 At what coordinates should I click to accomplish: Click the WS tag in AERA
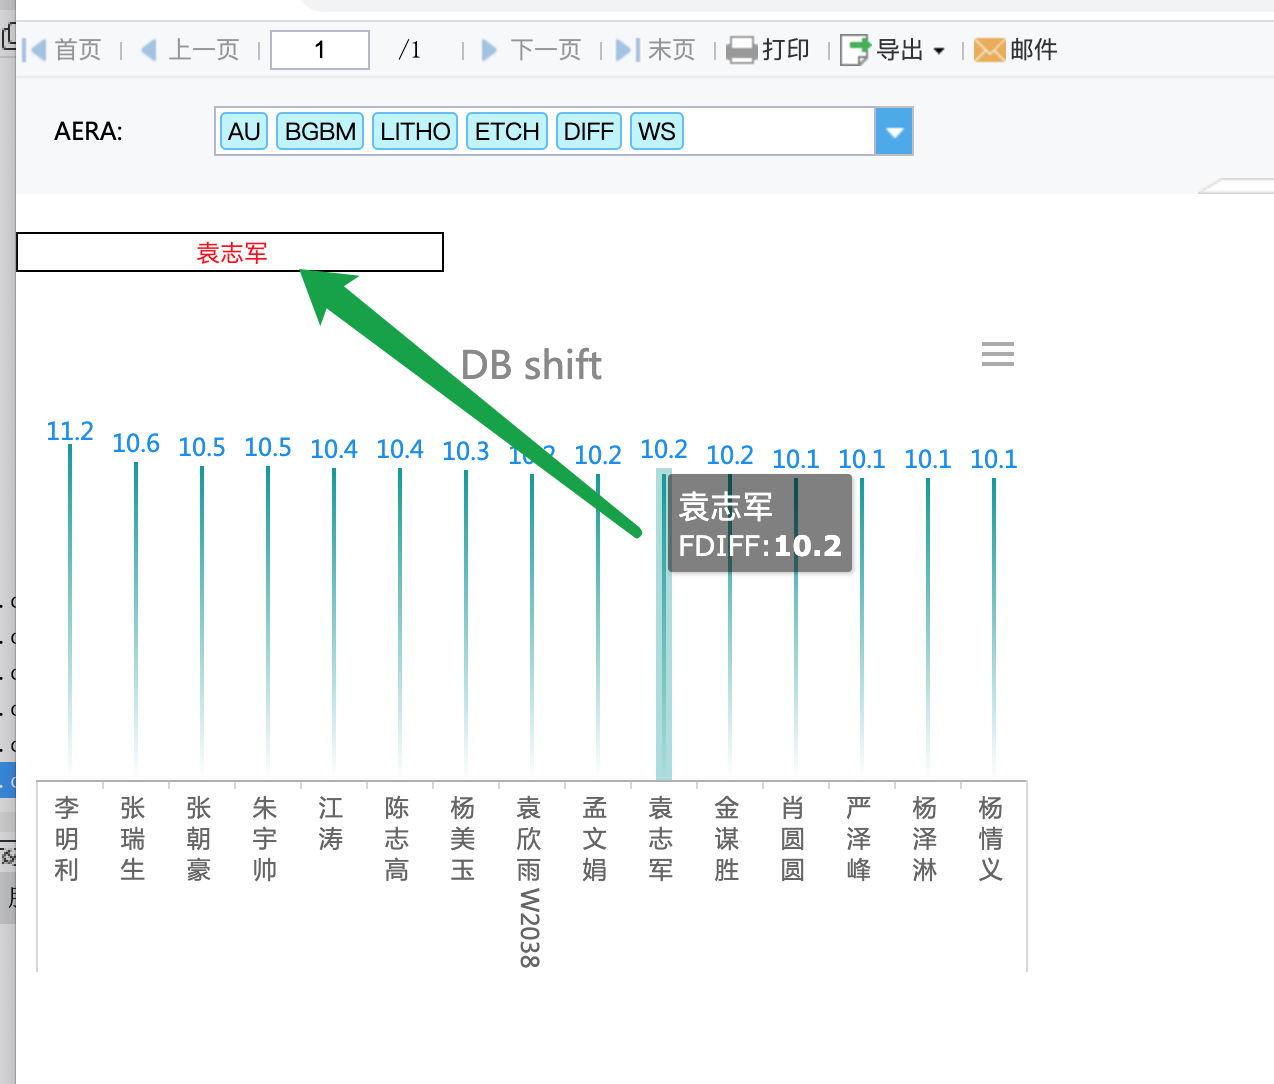click(x=657, y=131)
